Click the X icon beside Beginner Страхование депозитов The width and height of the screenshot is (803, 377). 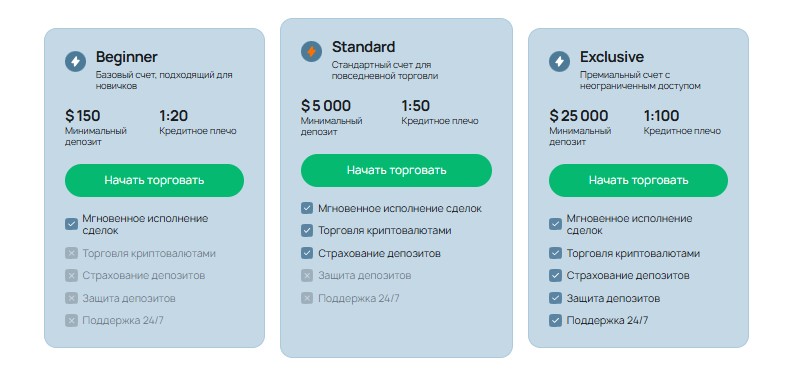point(71,276)
